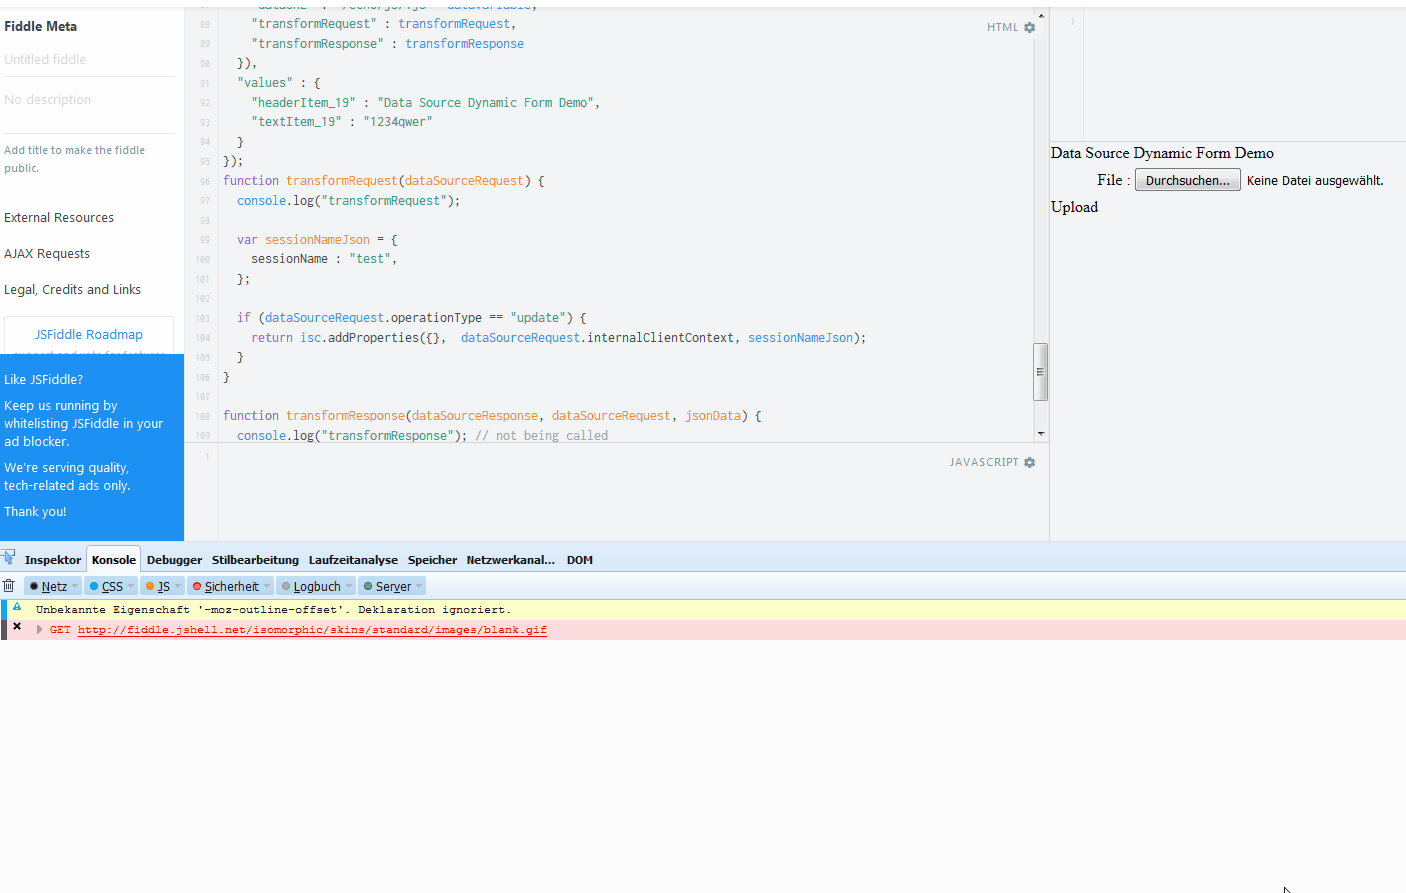Open the Debugger tab
The height and width of the screenshot is (893, 1406).
pos(174,560)
